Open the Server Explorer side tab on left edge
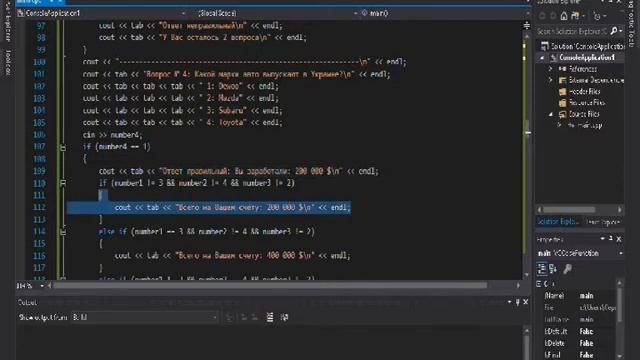The width and height of the screenshot is (640, 360). (7, 20)
